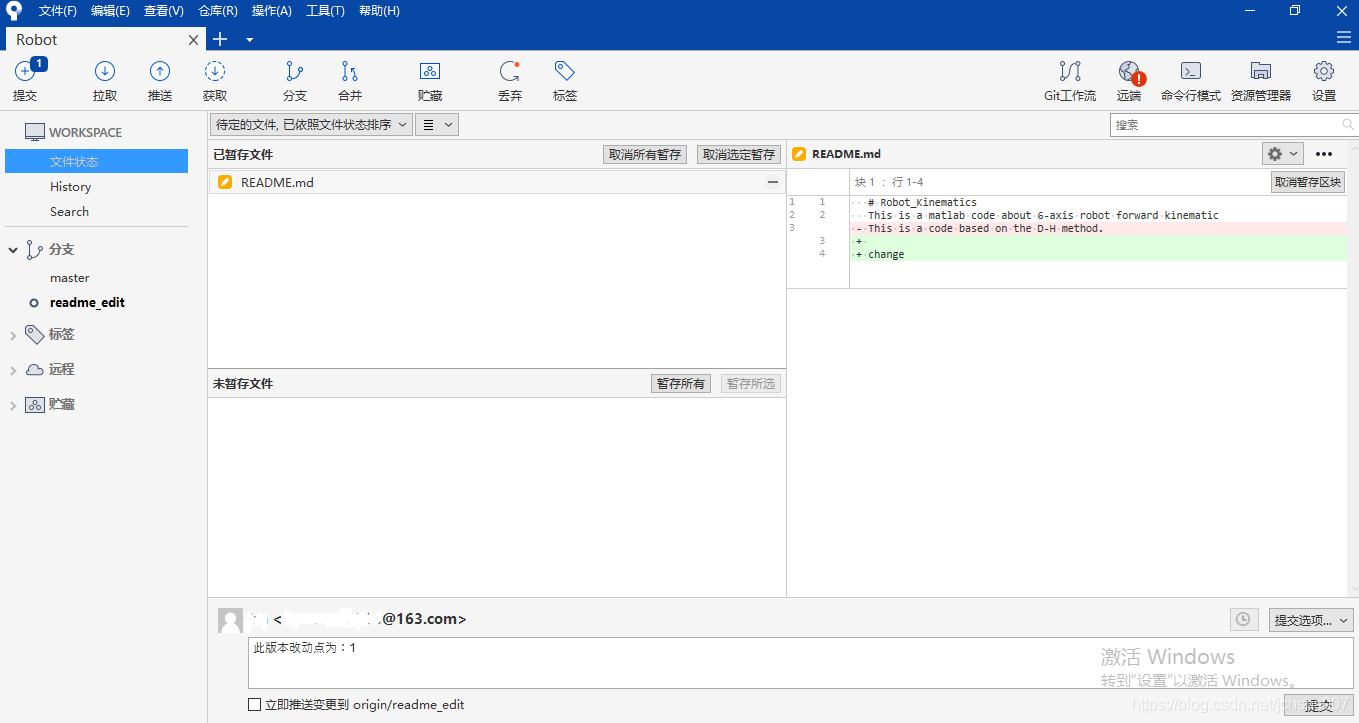Expand the 标签 tags section
Screen dimensions: 1359x723
click(13, 335)
